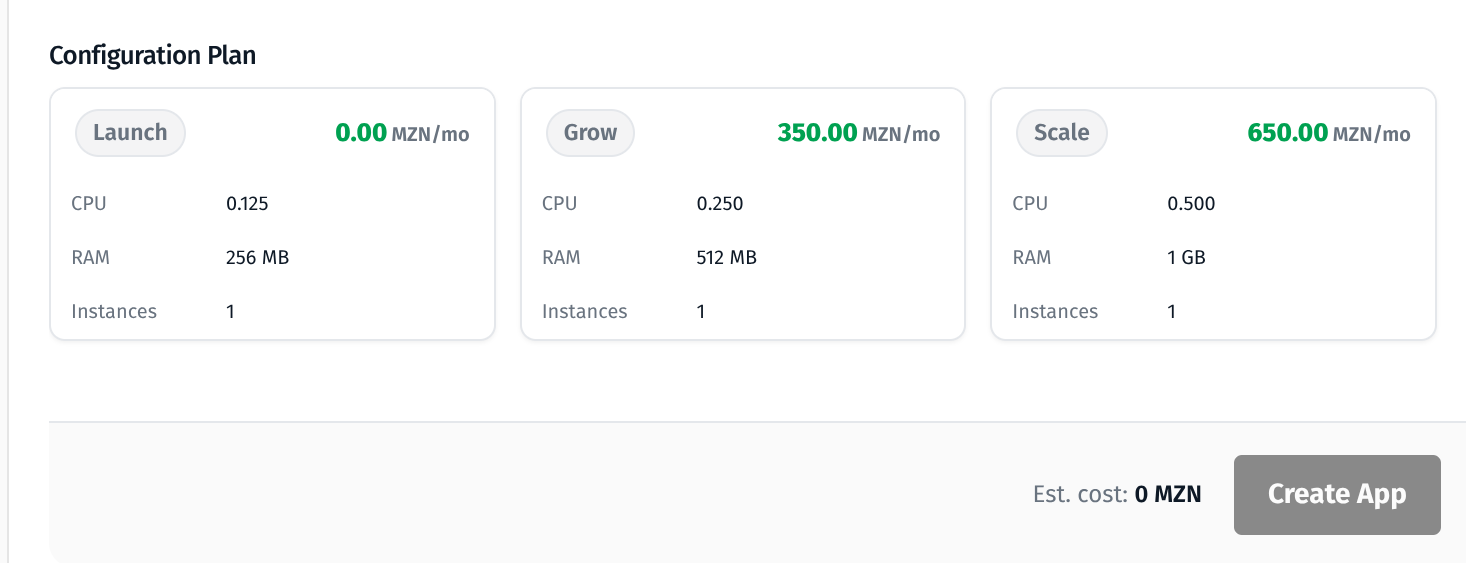Click the 650.00 MZN/mo price
This screenshot has width=1466, height=563.
pos(1329,133)
